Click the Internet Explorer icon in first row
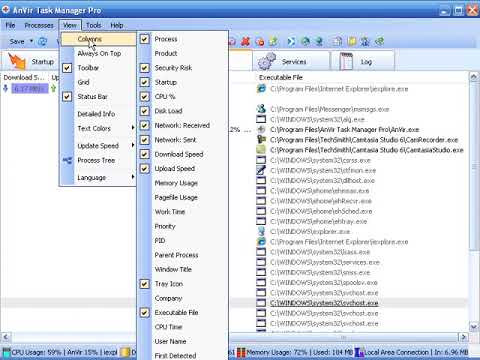 261,89
